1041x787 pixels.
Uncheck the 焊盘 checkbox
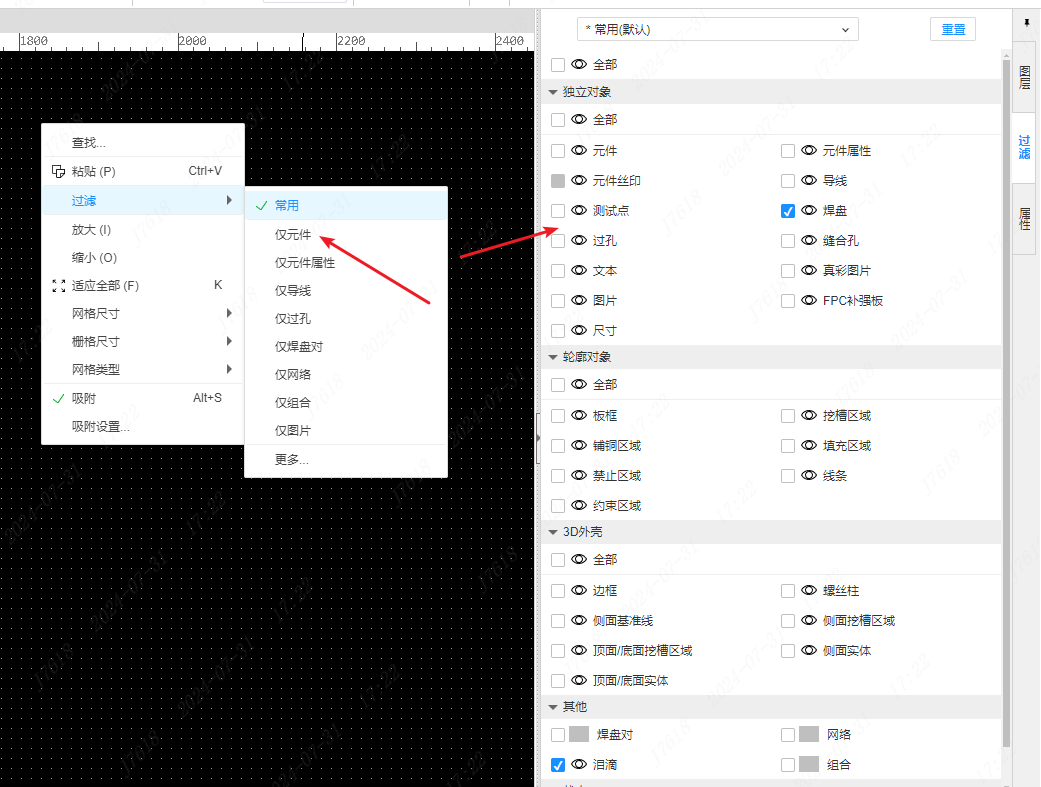(788, 210)
